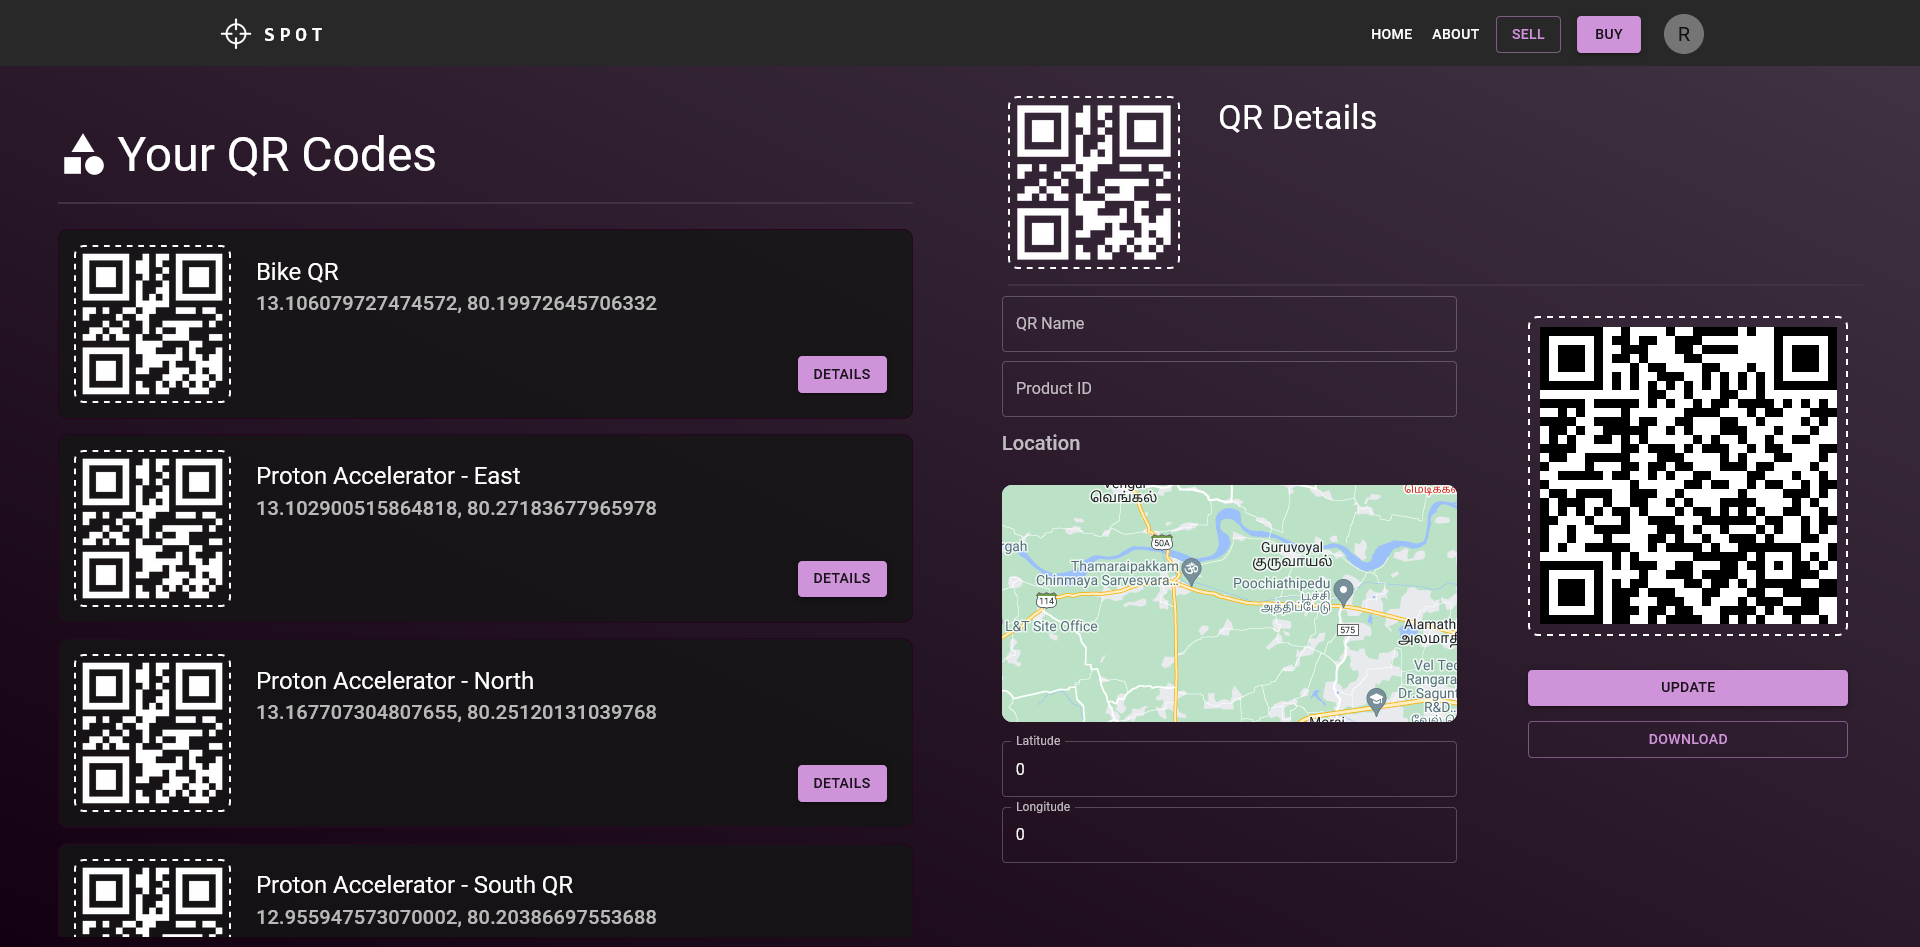Open DETAILS for Proton Accelerator - East

click(x=842, y=578)
